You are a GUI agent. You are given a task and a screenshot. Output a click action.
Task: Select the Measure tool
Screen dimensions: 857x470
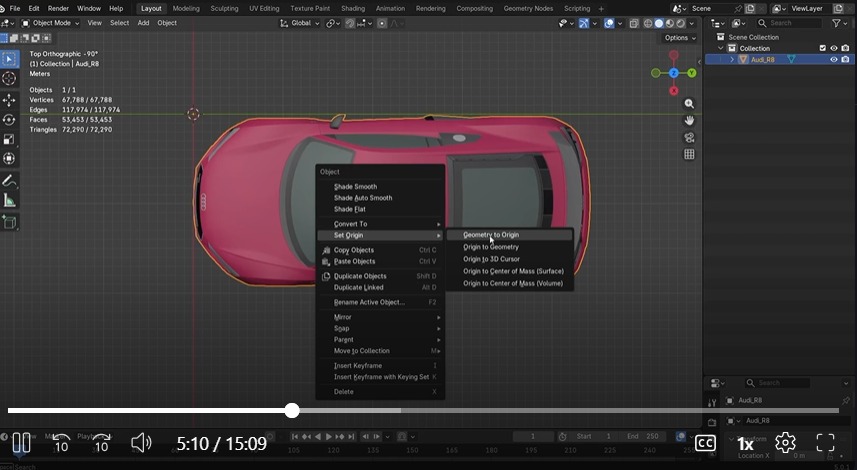coord(9,201)
